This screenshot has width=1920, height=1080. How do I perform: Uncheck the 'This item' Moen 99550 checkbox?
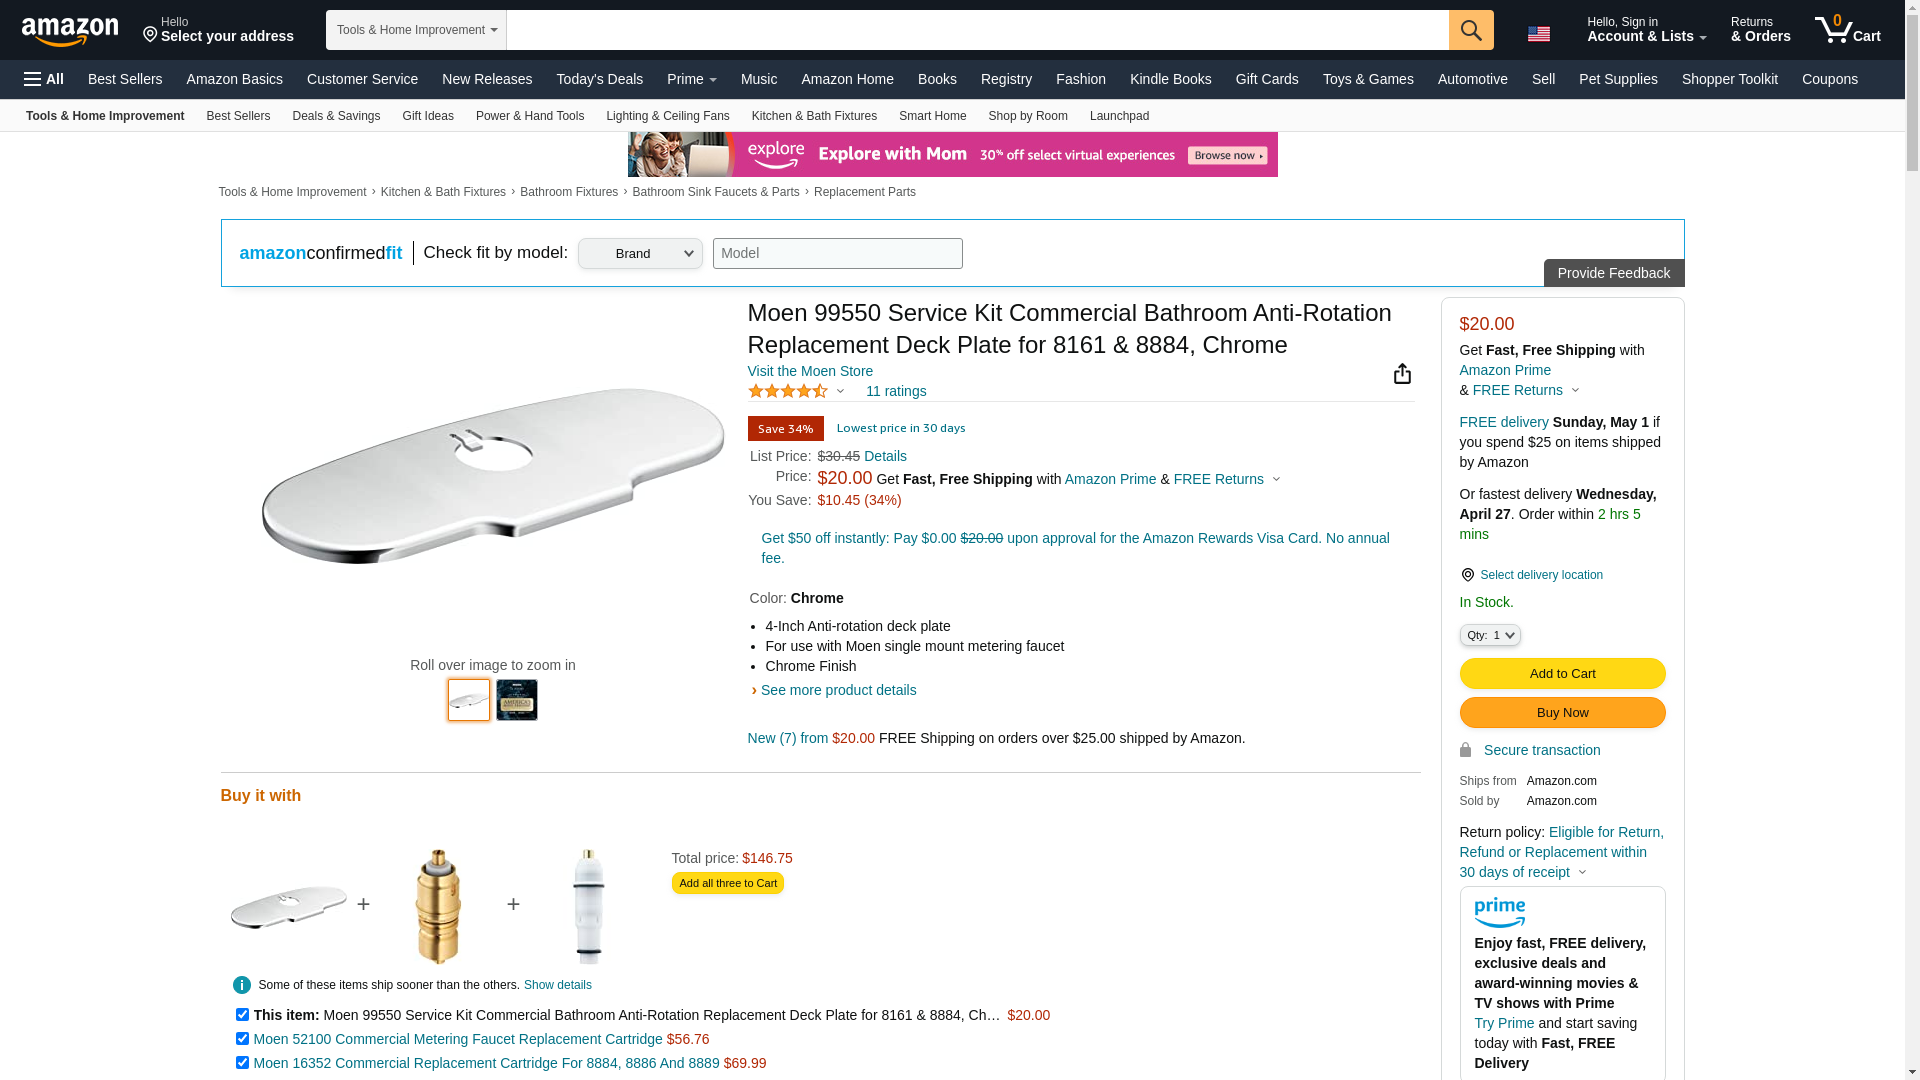coord(242,1015)
